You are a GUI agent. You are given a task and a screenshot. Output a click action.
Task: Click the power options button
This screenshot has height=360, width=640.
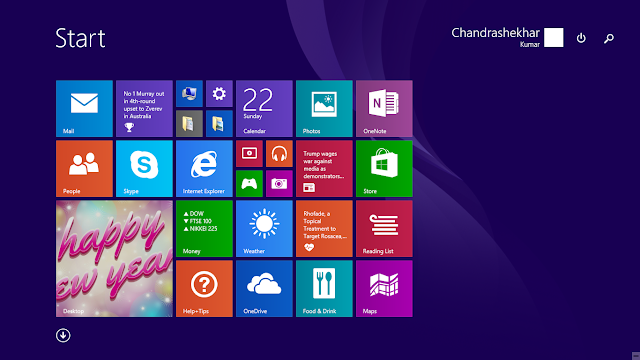point(581,38)
